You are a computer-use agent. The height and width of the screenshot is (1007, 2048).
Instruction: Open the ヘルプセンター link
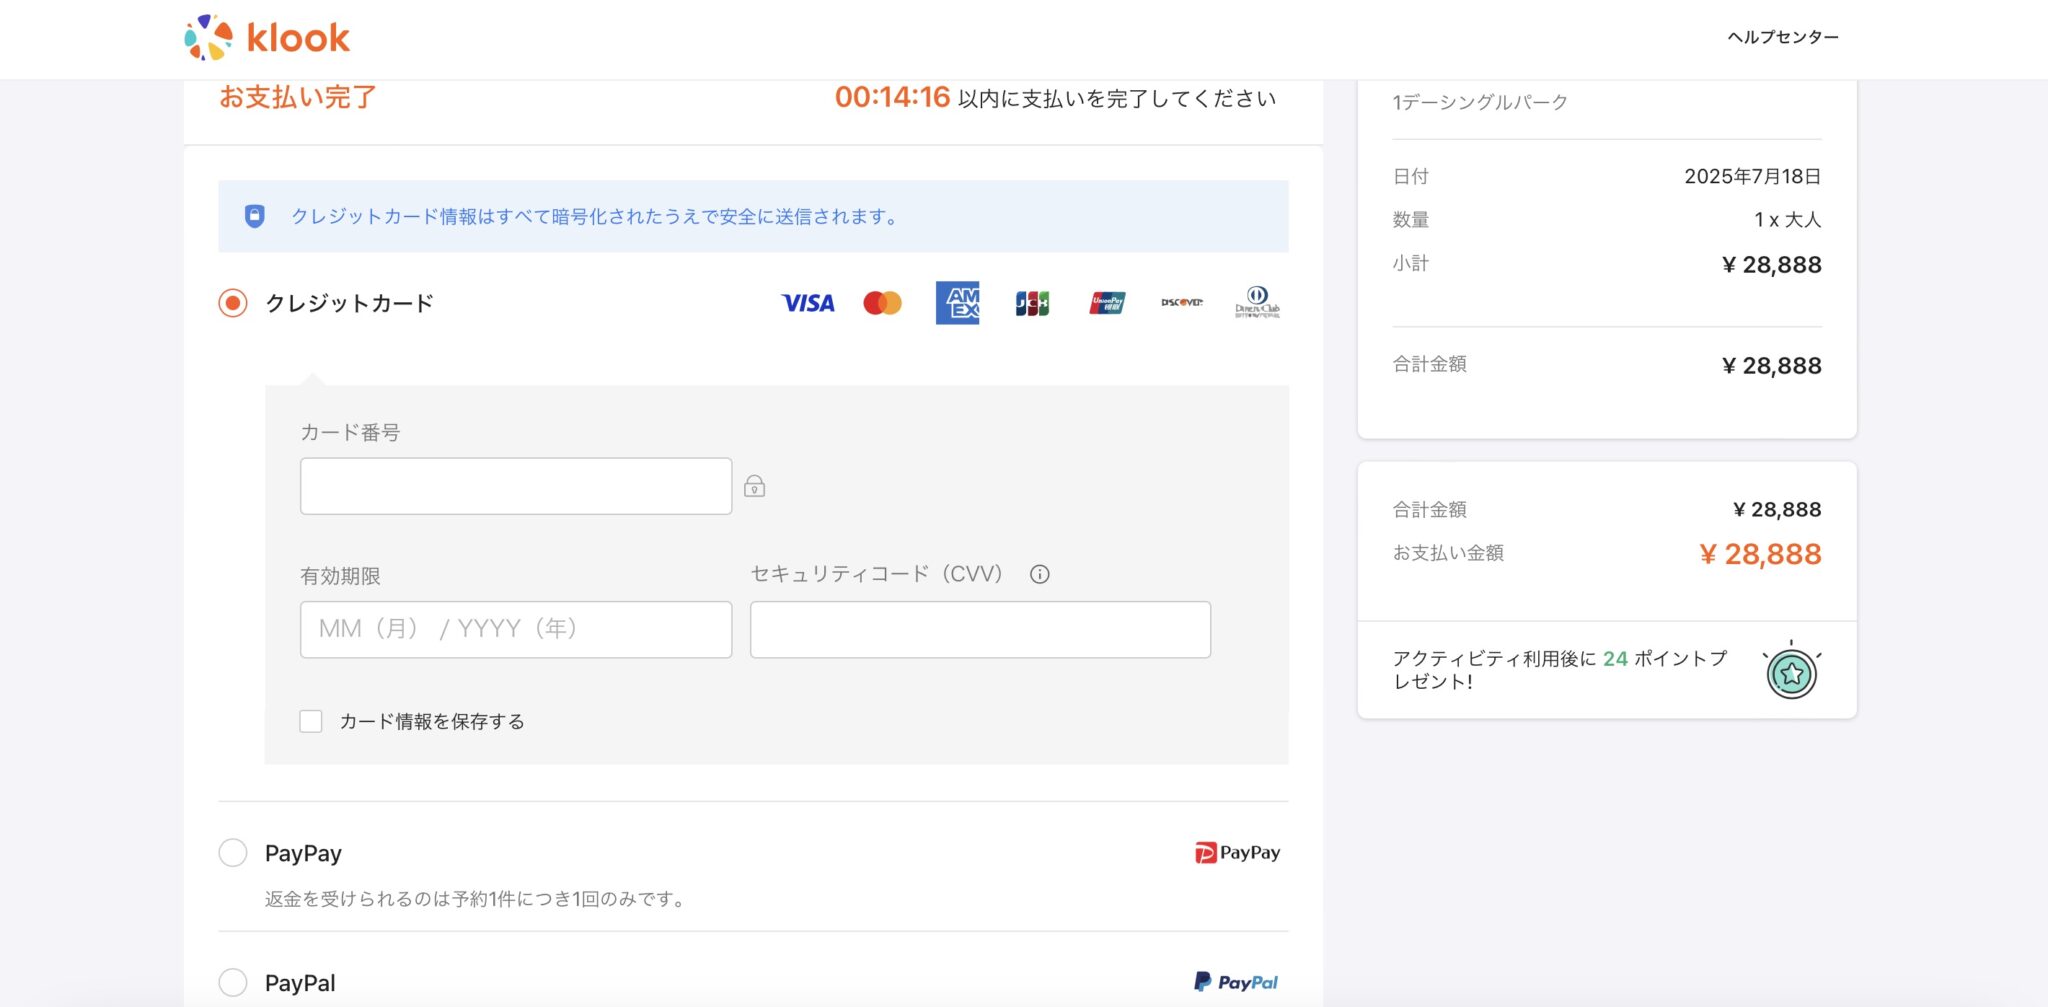coord(1782,37)
